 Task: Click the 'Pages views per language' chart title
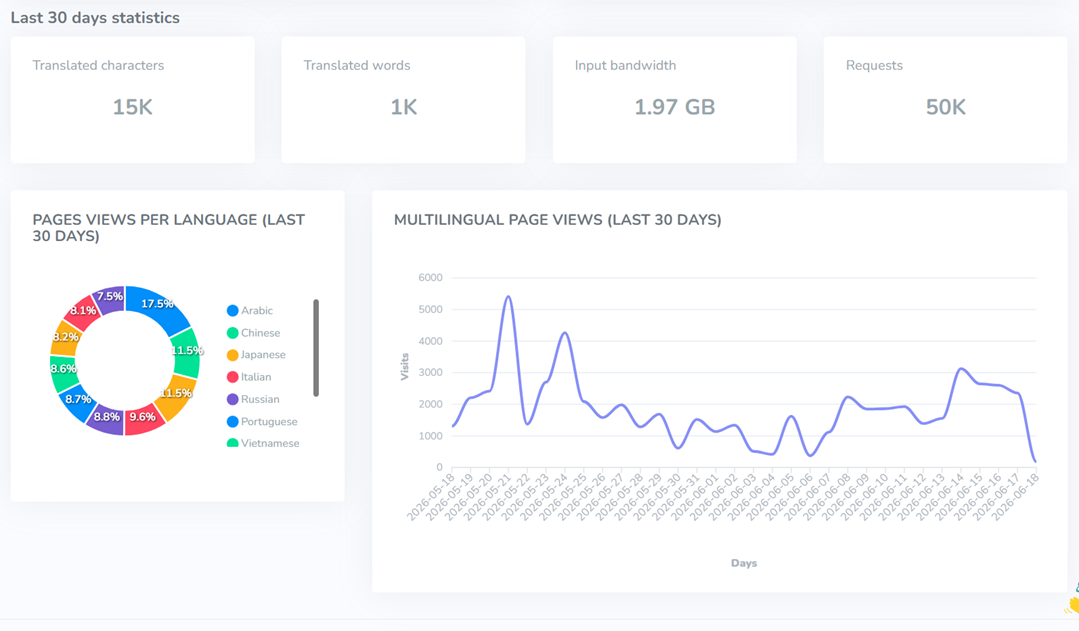point(169,228)
